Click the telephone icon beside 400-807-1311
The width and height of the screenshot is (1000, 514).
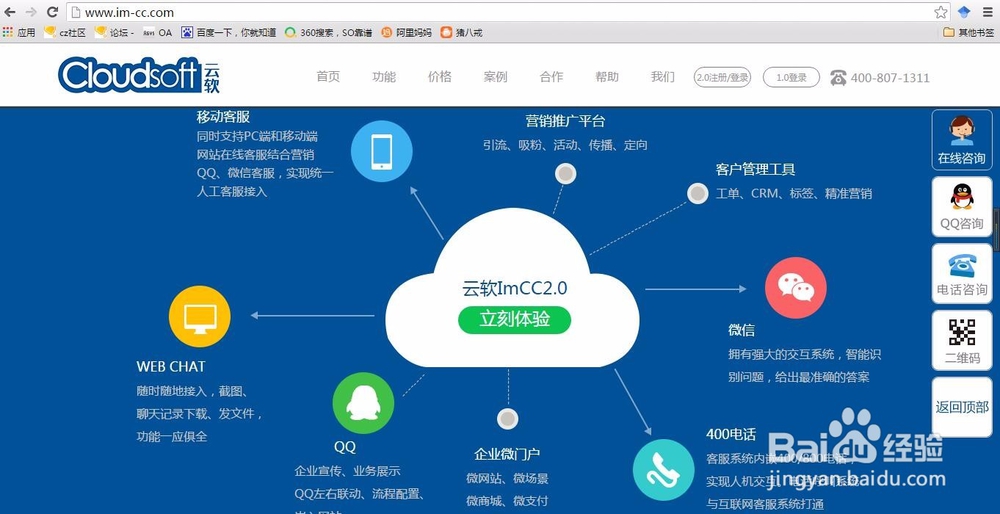tap(838, 78)
